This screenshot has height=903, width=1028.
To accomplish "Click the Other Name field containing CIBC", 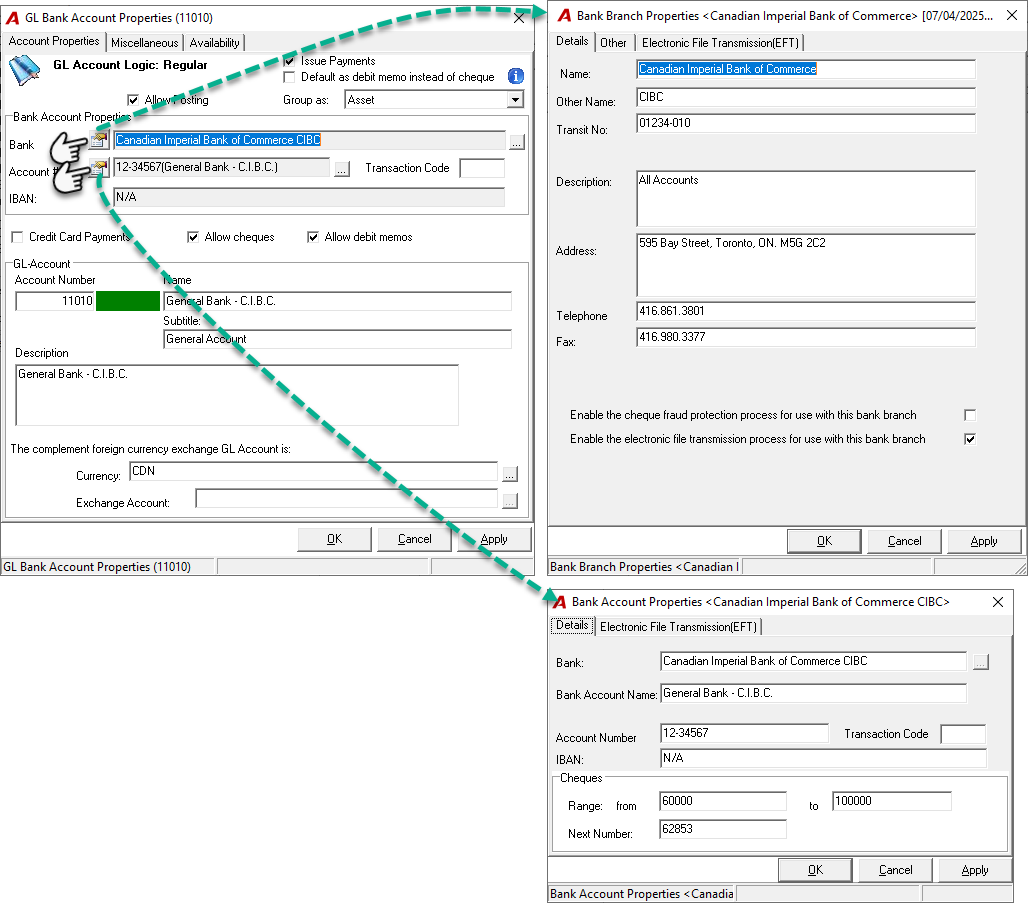I will [x=806, y=97].
